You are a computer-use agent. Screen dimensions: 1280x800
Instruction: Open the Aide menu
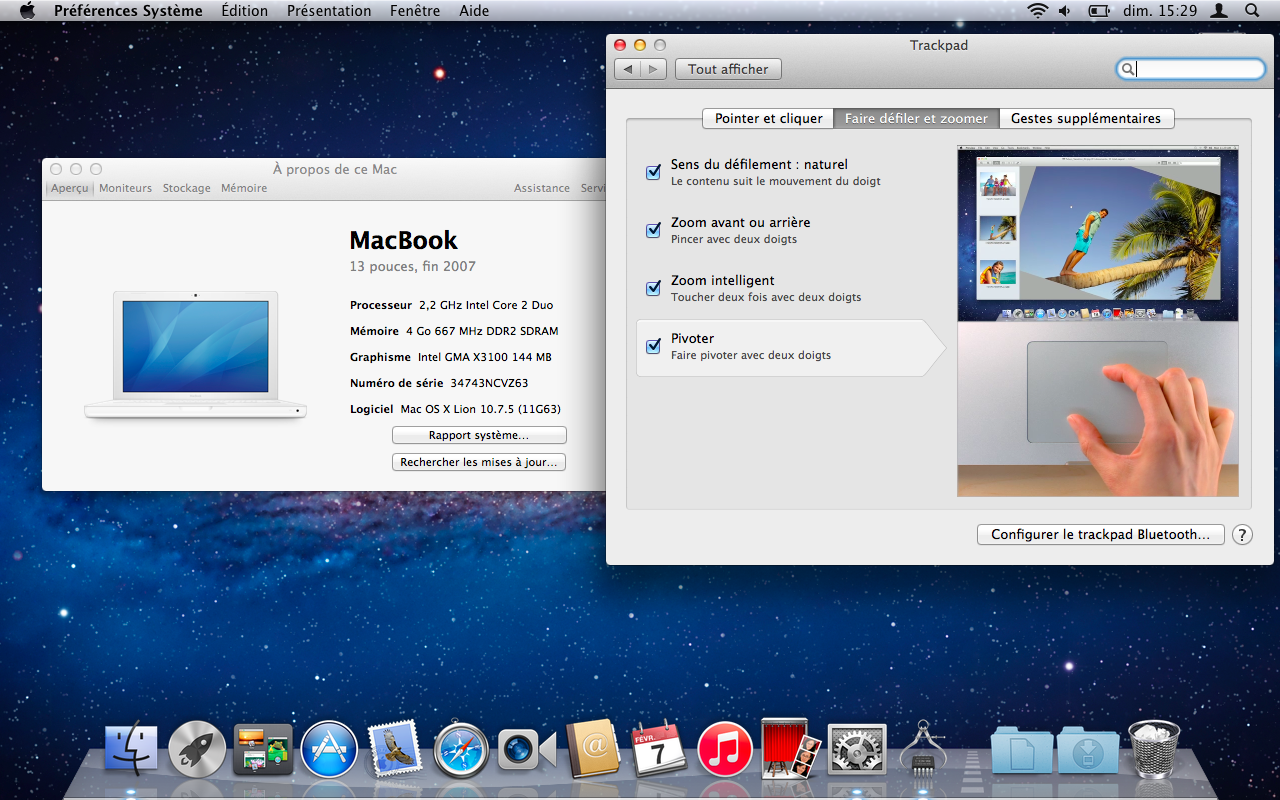point(474,11)
